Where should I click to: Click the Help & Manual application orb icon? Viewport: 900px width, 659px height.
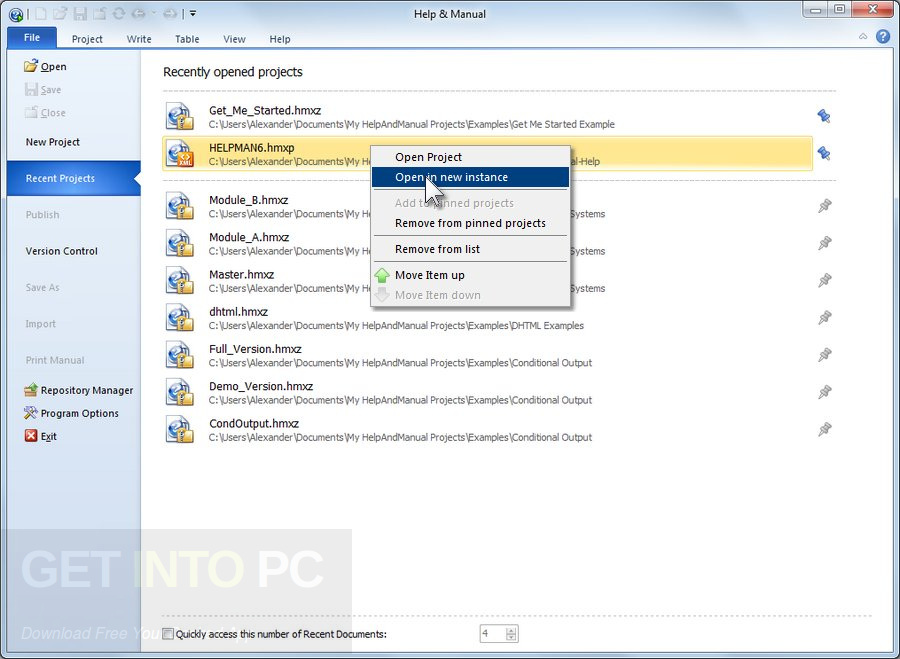(x=16, y=14)
